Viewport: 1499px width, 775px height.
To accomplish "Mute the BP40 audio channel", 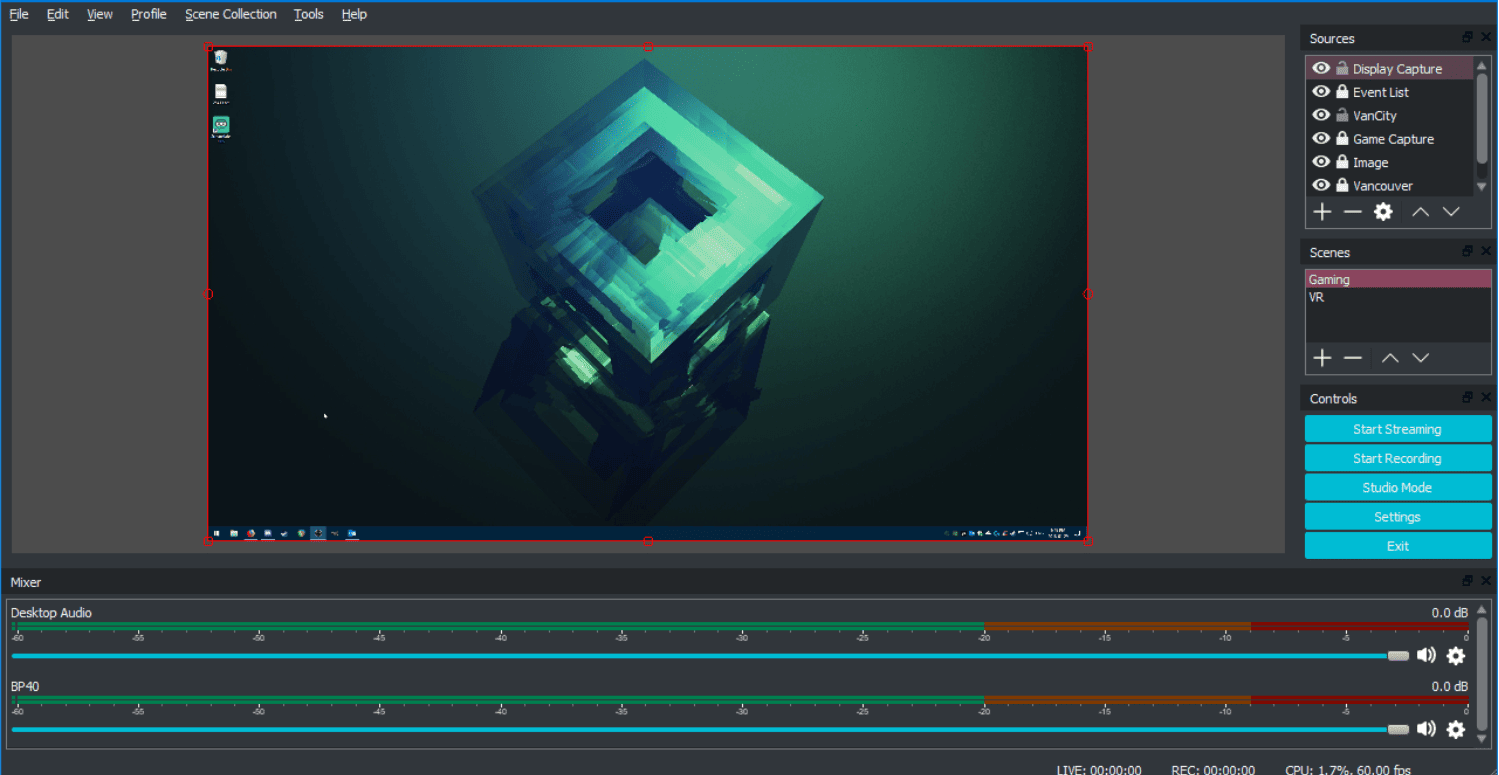I will (1426, 729).
